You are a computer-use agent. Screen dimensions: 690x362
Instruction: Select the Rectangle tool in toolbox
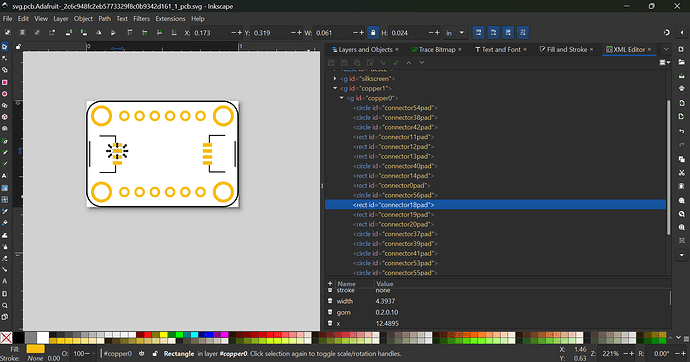(5, 82)
